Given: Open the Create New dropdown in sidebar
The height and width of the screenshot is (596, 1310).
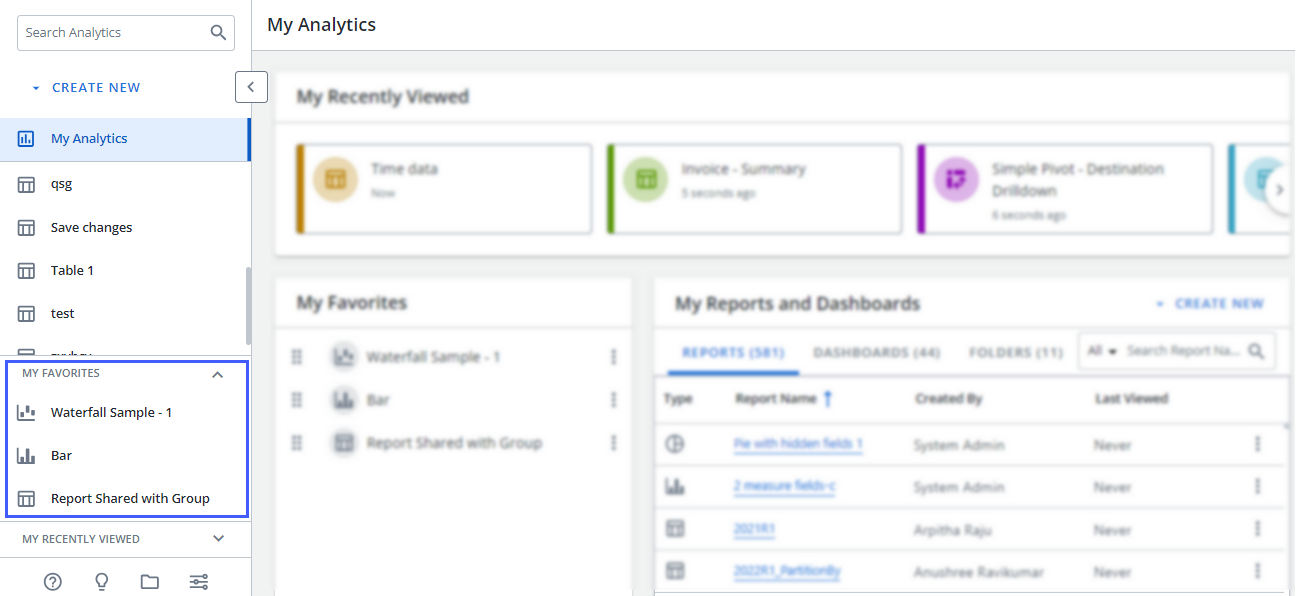Looking at the screenshot, I should [x=86, y=88].
